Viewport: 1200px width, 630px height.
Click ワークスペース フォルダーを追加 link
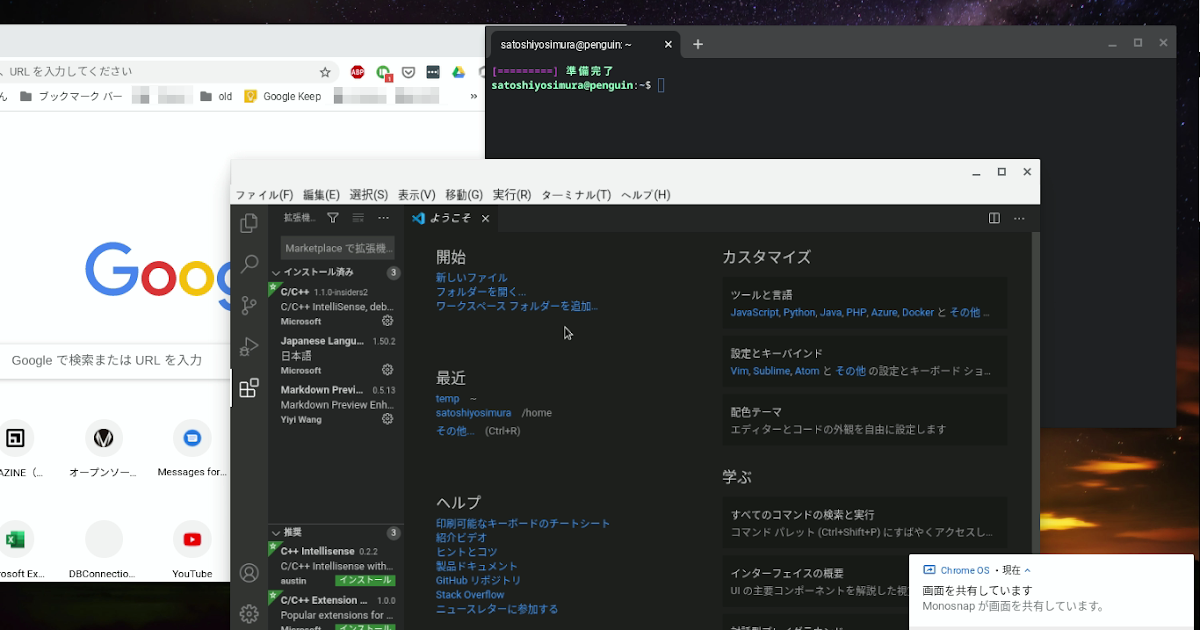click(516, 306)
